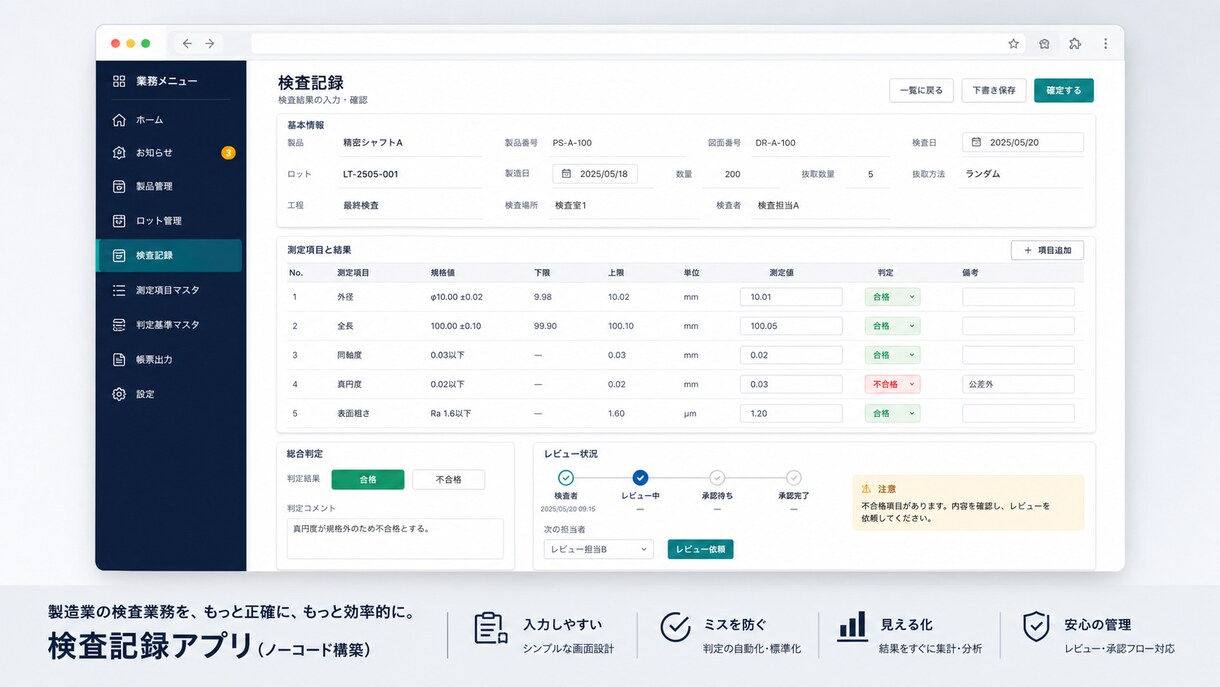Click the 測定値 field showing 10.01

pos(791,297)
